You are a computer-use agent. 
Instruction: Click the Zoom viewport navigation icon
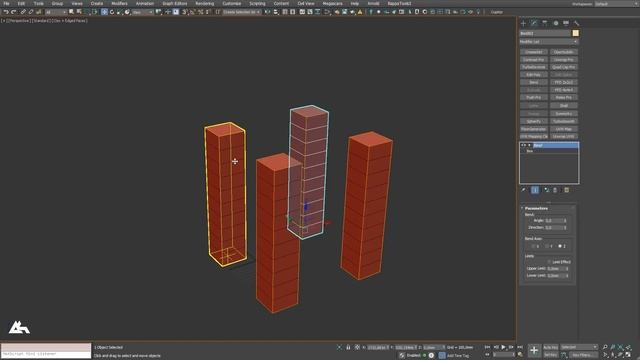(605, 347)
